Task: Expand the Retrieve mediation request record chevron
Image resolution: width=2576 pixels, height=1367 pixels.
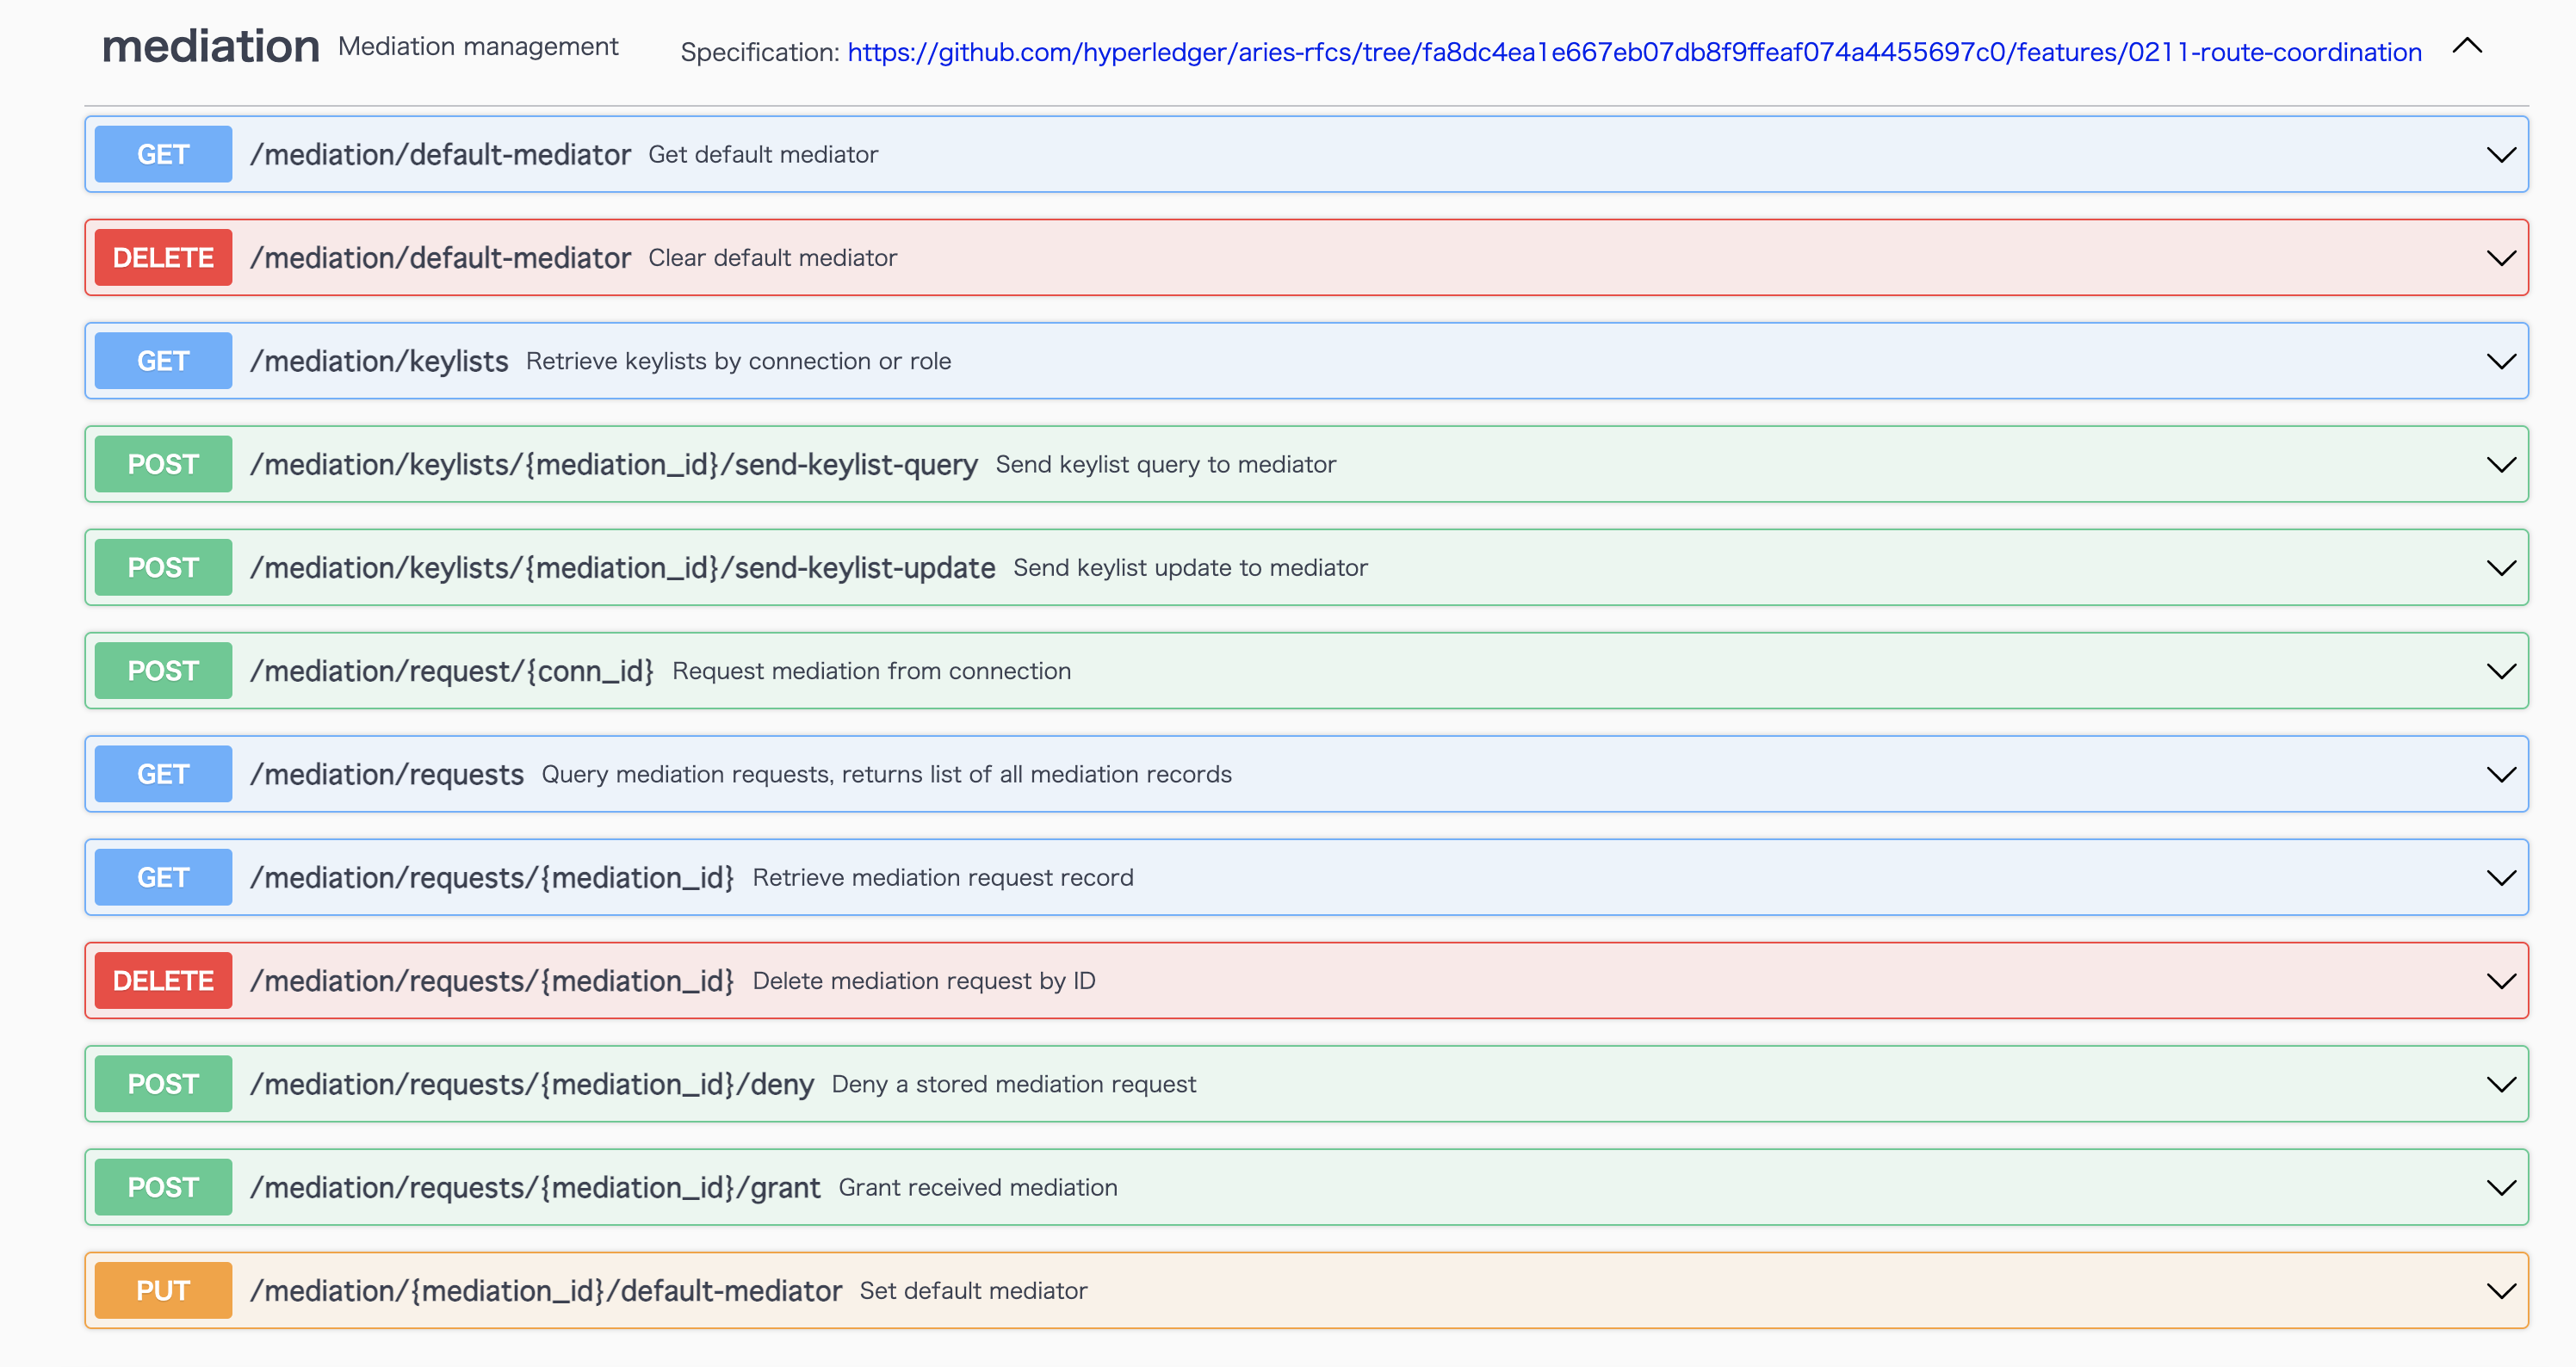Action: [x=2501, y=878]
